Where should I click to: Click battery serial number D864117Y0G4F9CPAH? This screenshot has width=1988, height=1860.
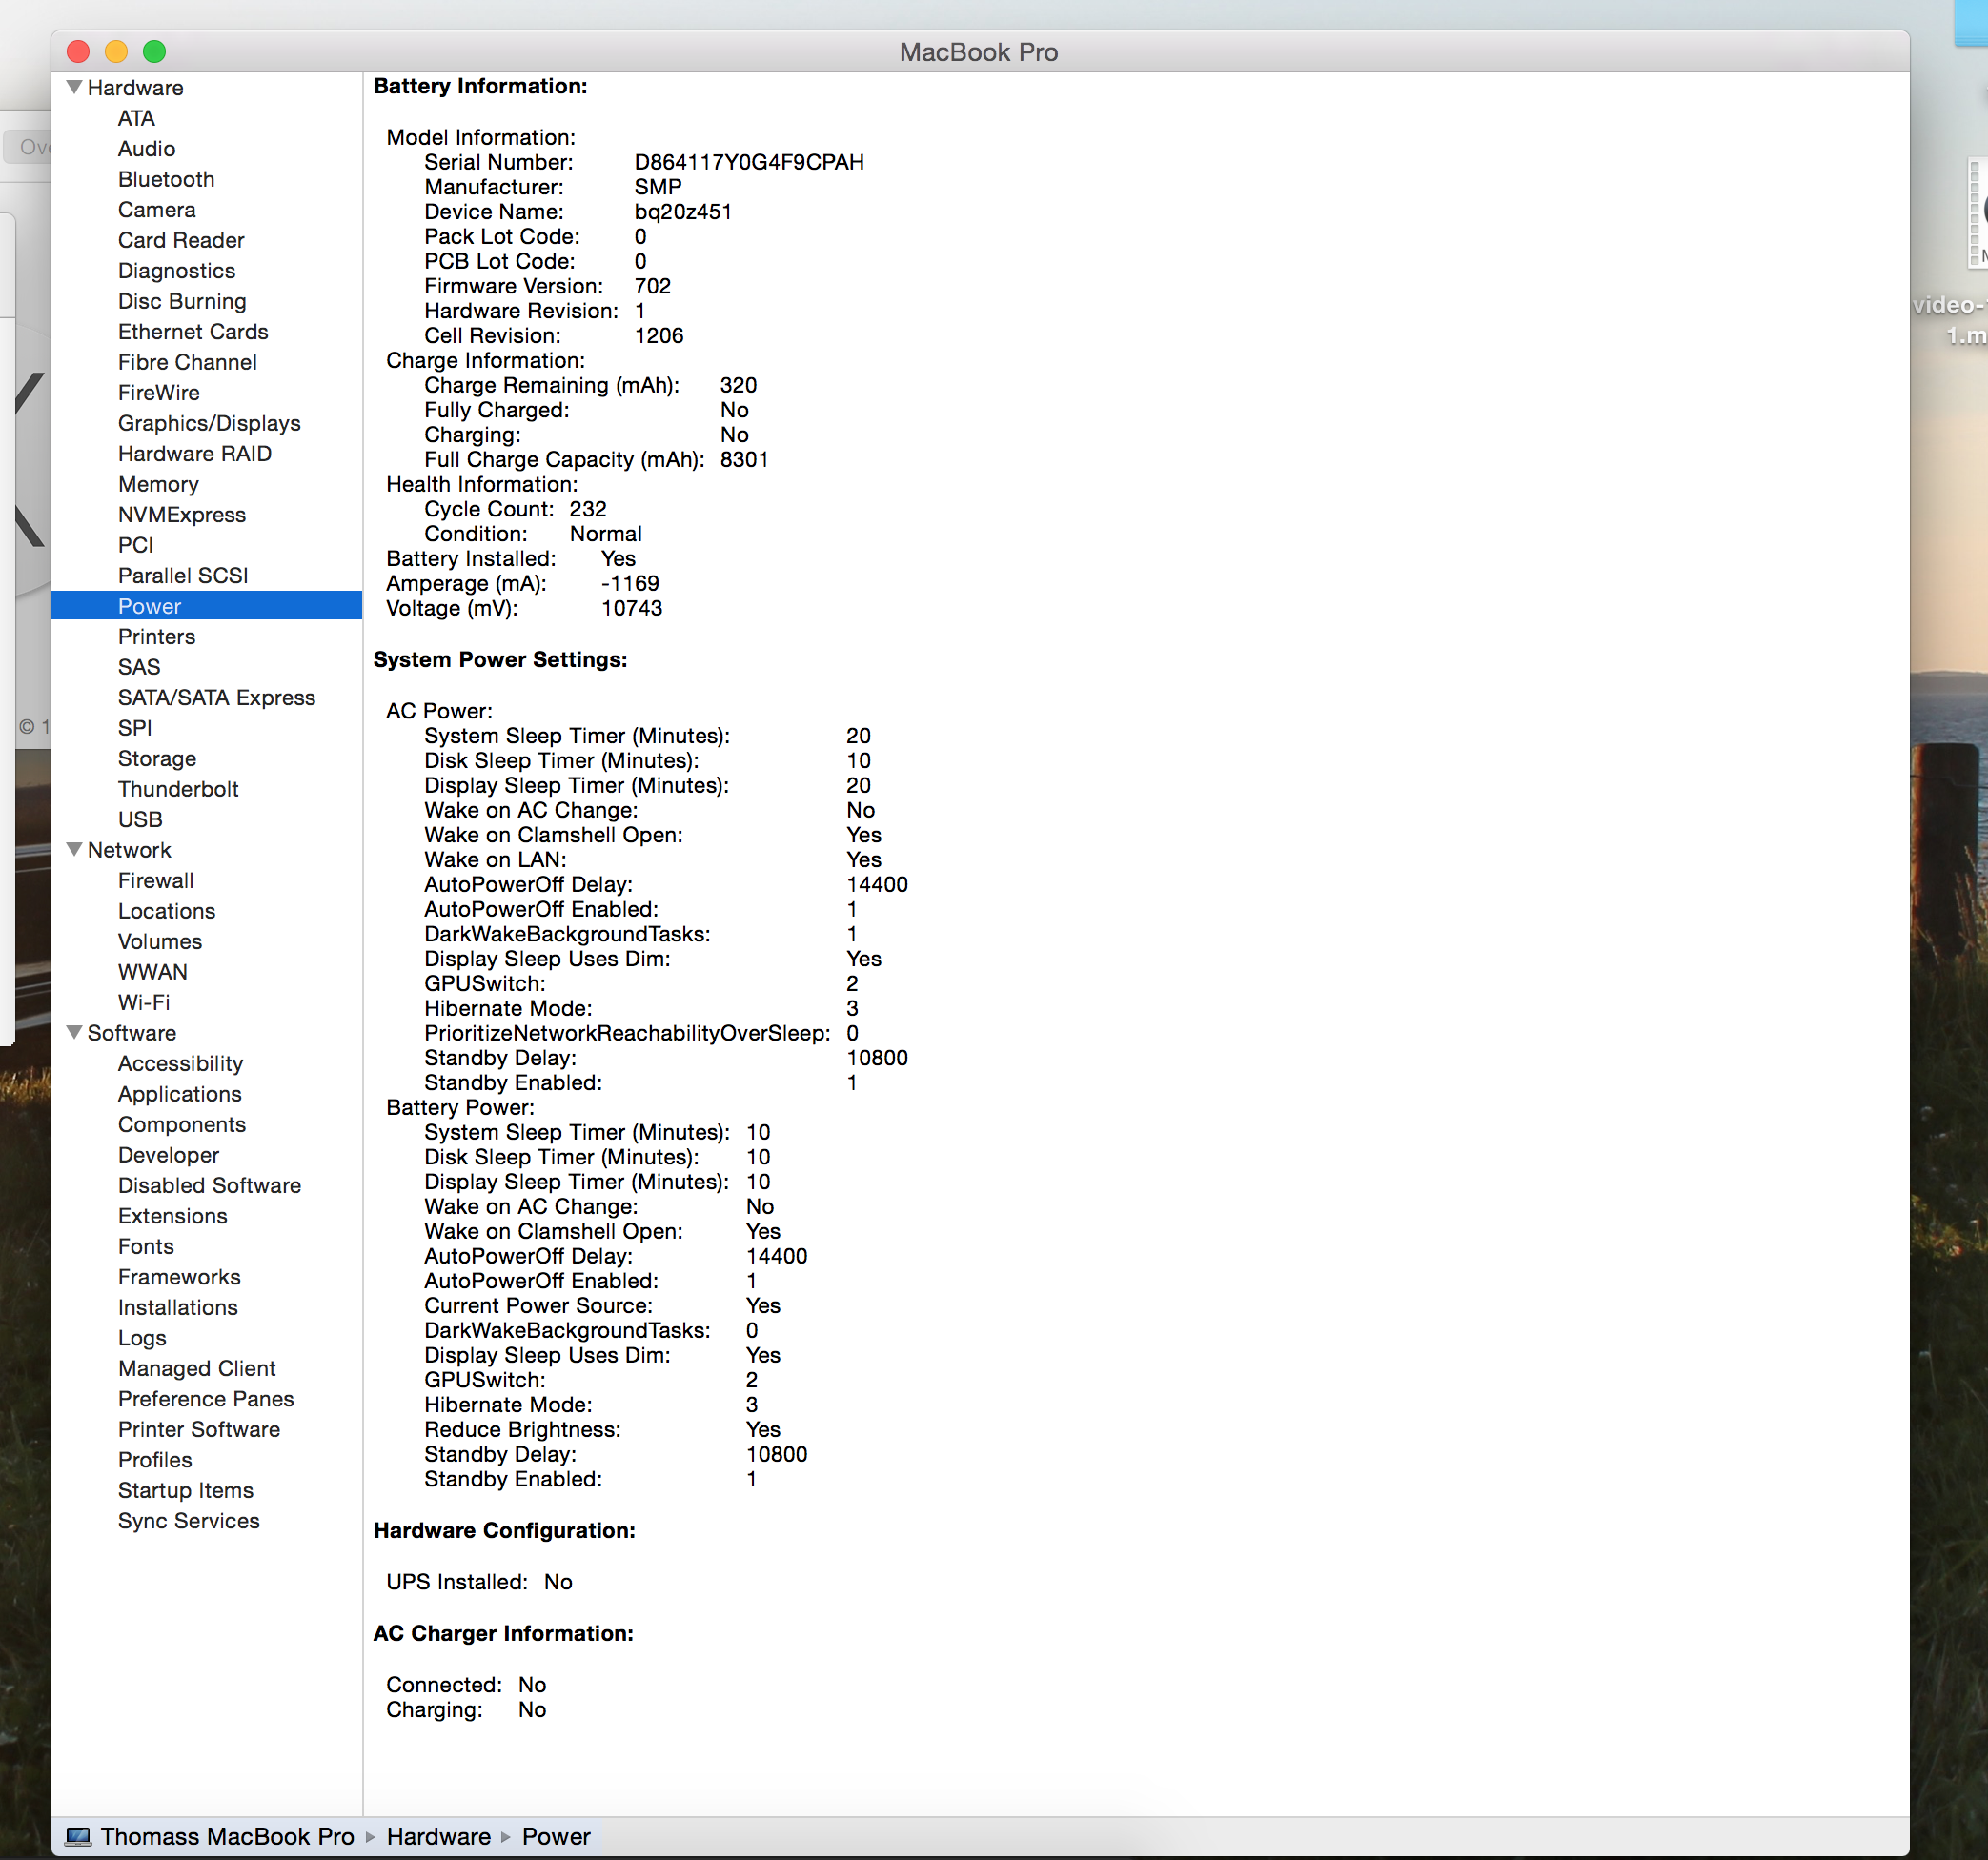(749, 162)
